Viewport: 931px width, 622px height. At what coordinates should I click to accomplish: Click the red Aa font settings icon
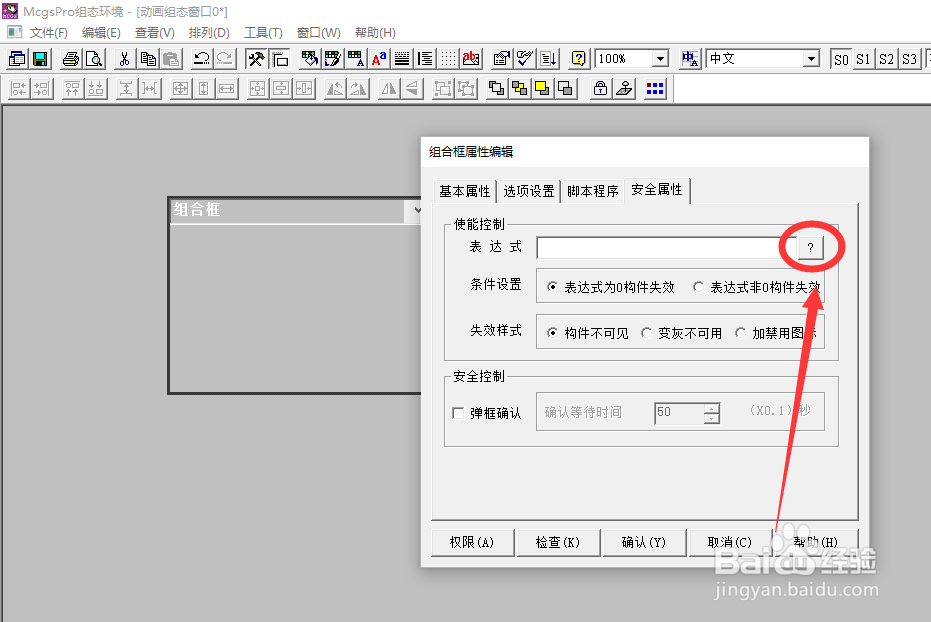379,59
